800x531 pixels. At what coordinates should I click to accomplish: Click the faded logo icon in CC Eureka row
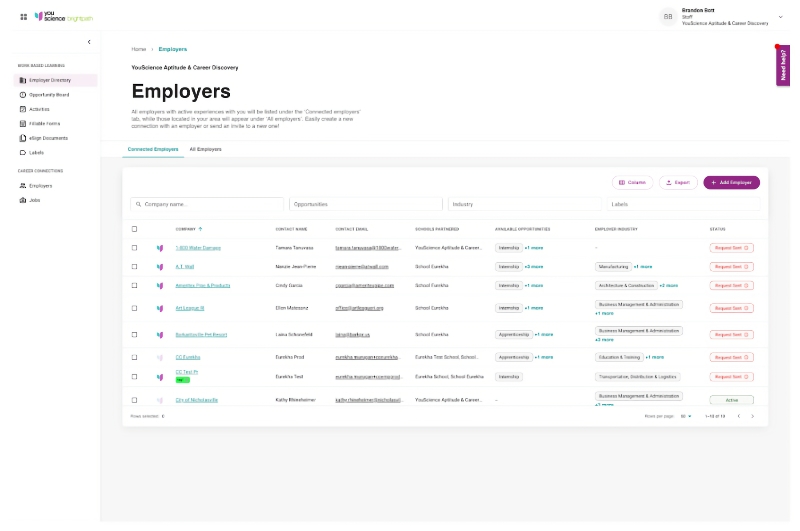(160, 358)
